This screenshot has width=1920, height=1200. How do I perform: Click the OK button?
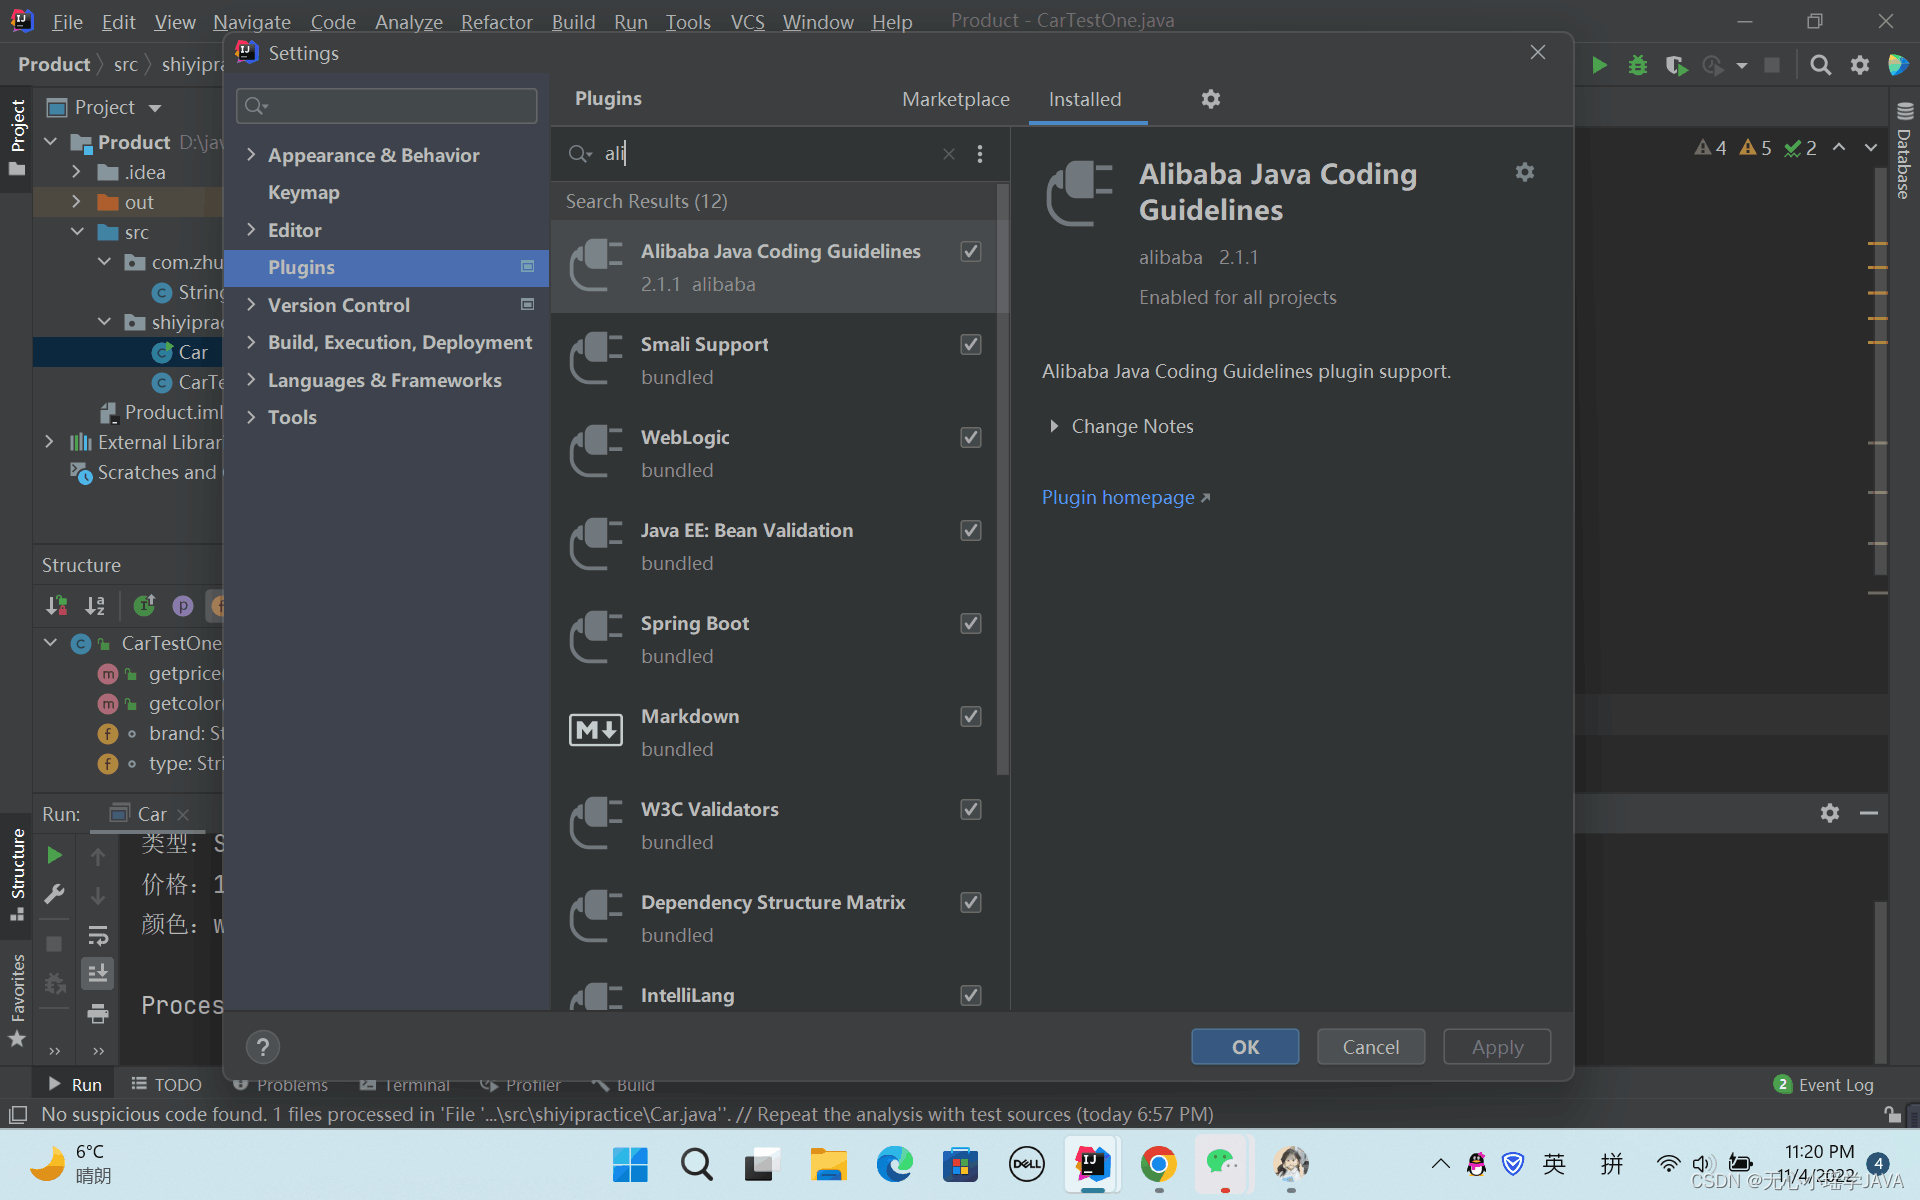tap(1244, 1047)
